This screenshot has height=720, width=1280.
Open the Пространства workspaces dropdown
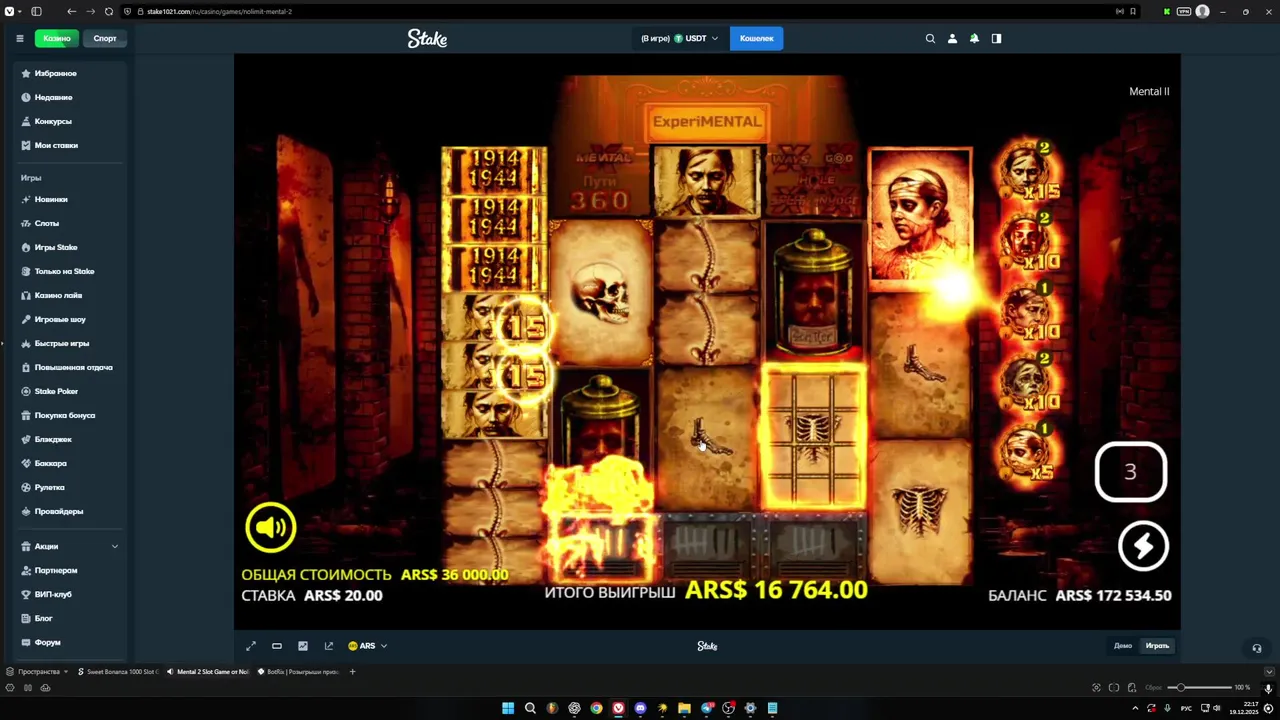coord(37,672)
